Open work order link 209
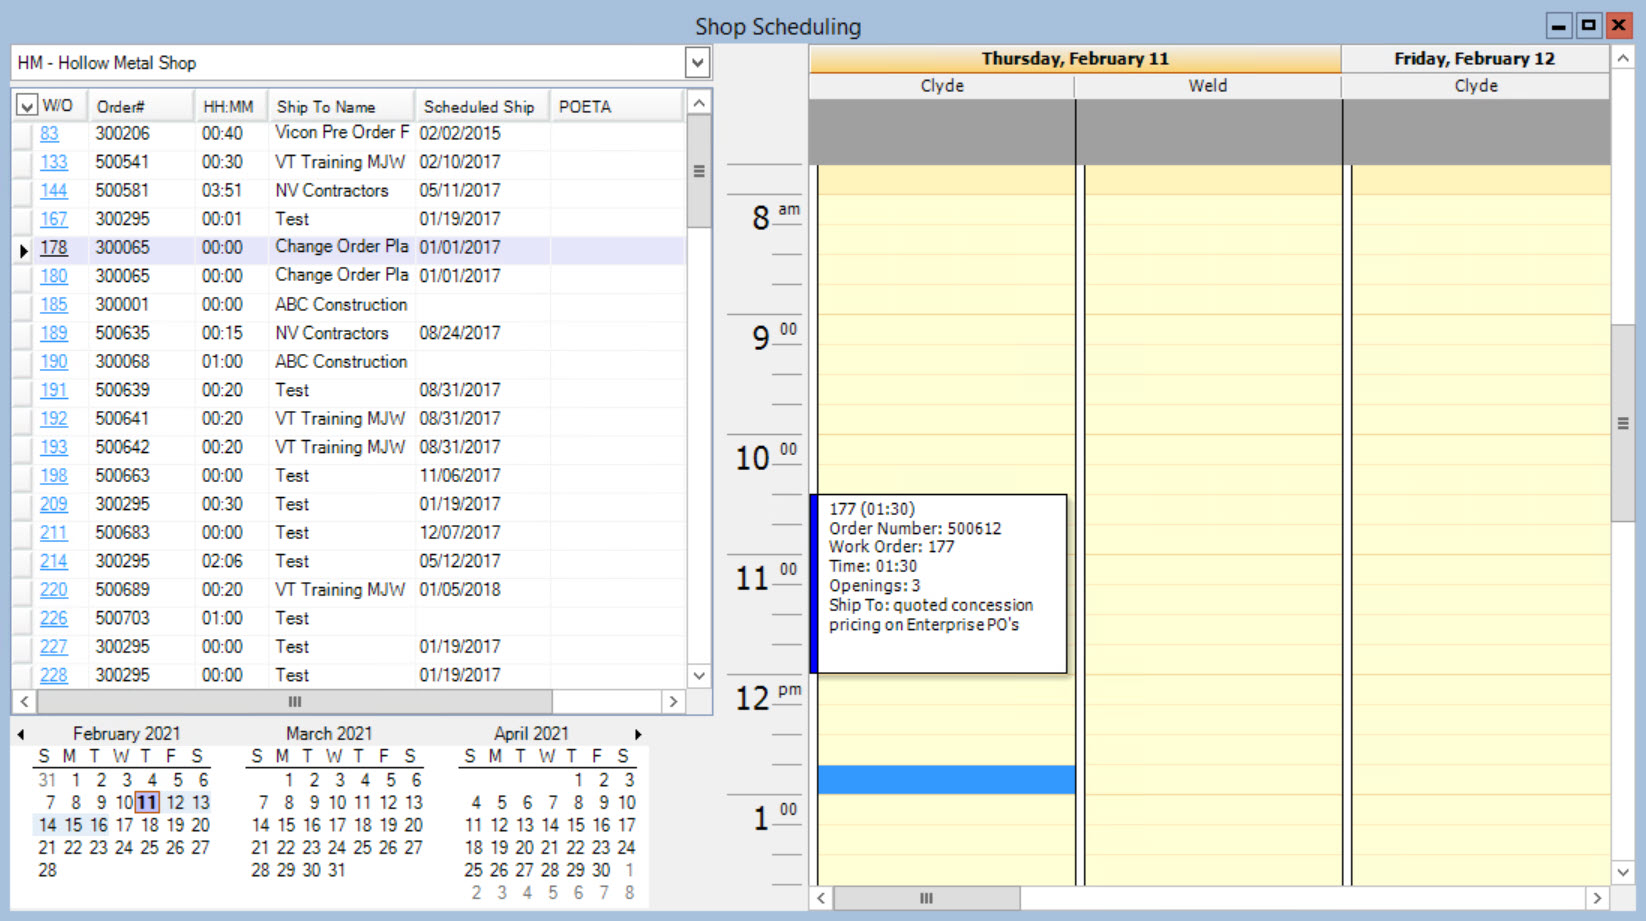This screenshot has width=1646, height=921. click(54, 504)
